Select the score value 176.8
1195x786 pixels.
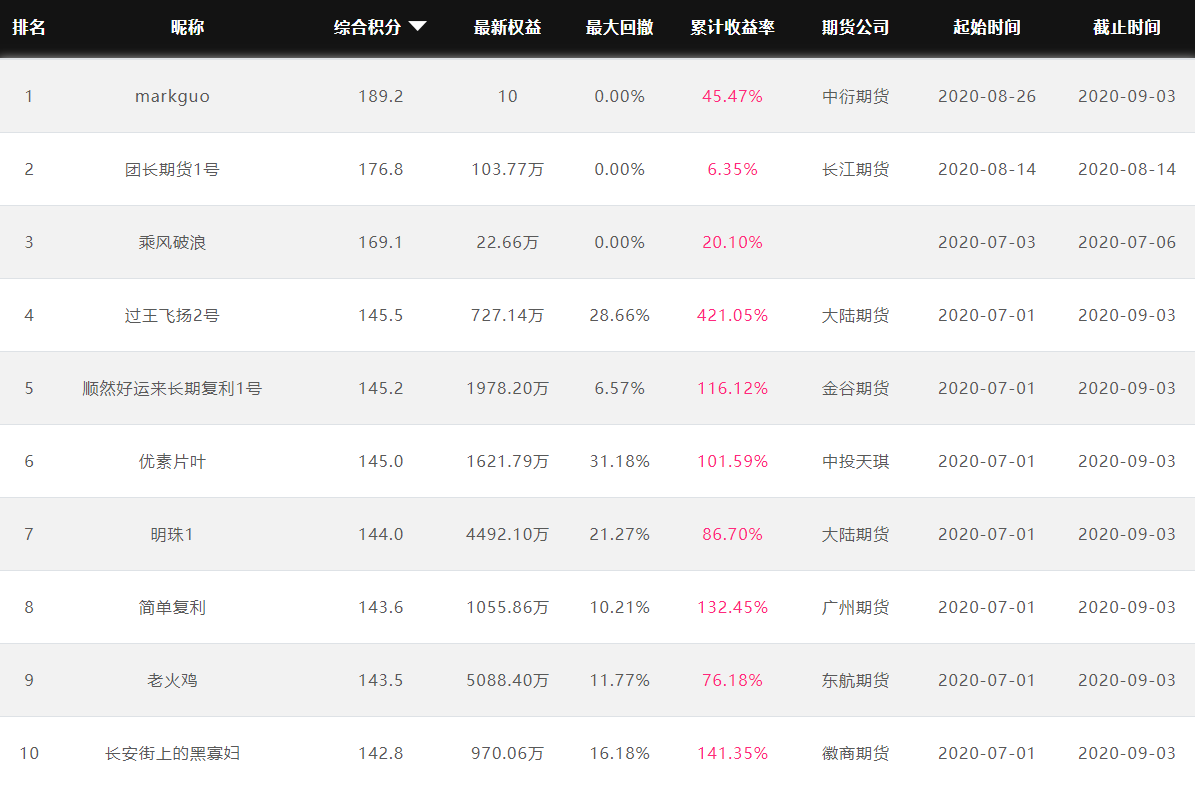coord(380,169)
